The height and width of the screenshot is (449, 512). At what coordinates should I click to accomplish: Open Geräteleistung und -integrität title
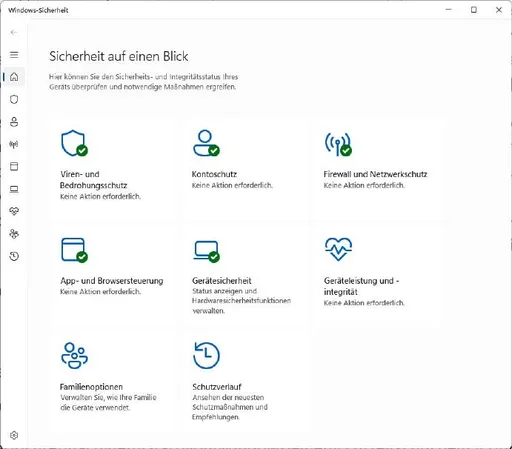[361, 286]
